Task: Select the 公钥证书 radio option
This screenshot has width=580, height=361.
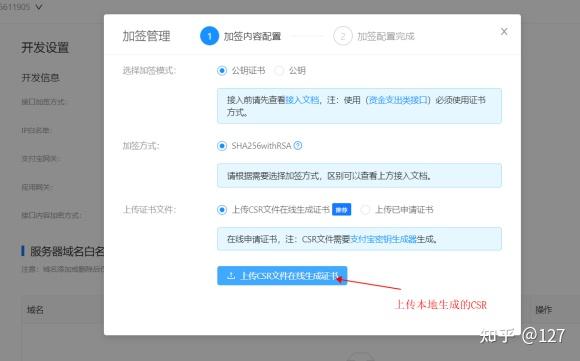Action: pos(222,70)
